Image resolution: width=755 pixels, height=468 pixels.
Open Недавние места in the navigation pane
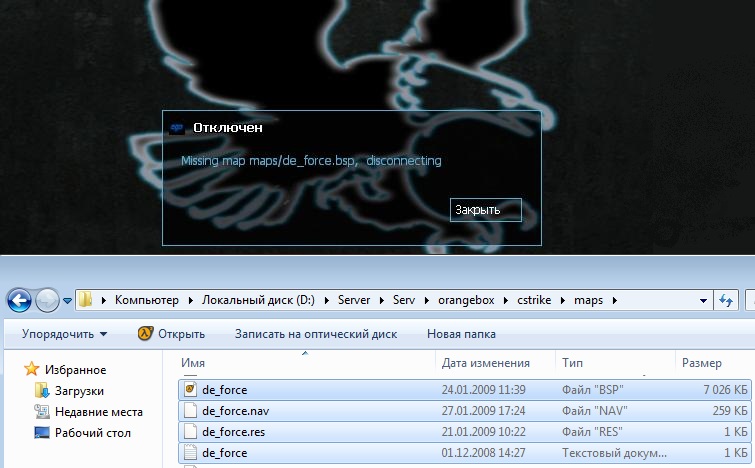pyautogui.click(x=99, y=412)
